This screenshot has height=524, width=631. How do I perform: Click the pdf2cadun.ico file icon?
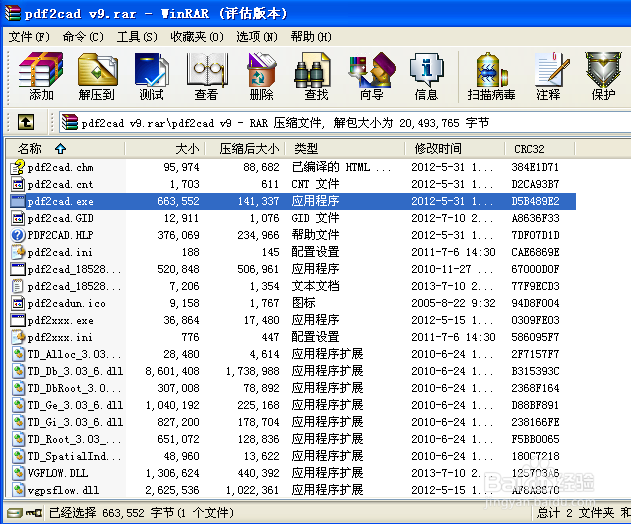[18, 303]
